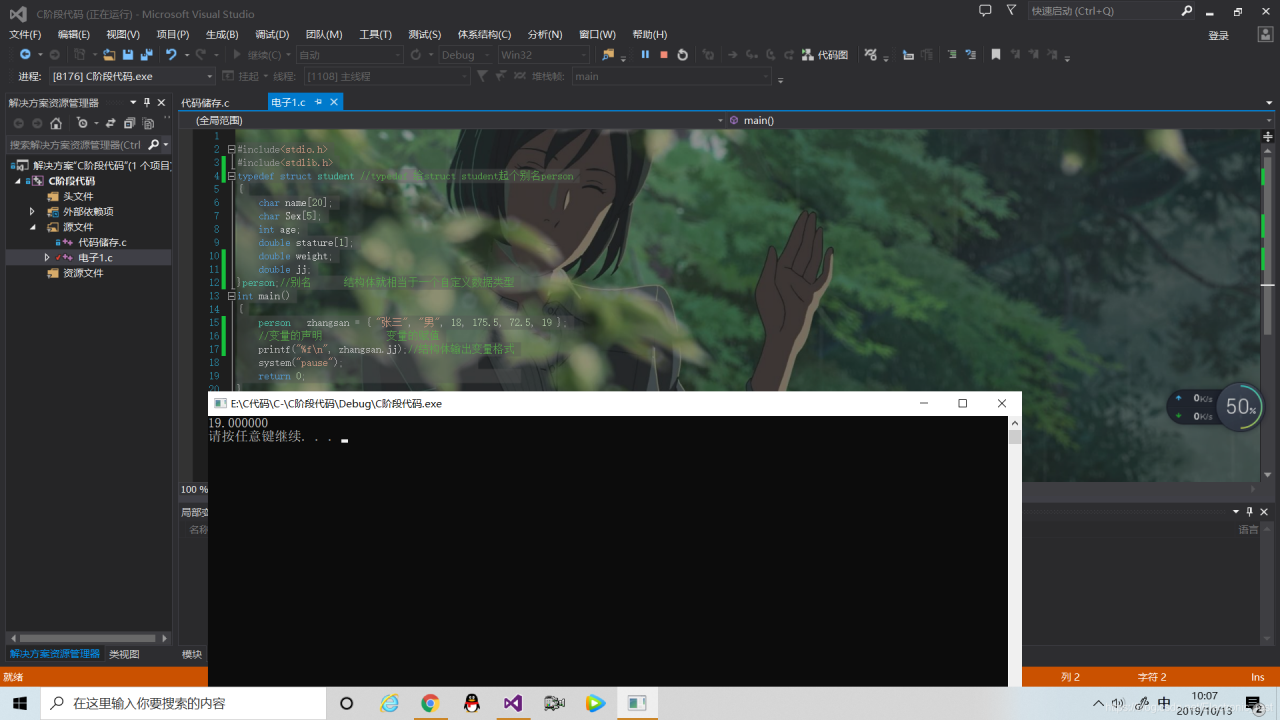Close the Solution Explorer panel
Image resolution: width=1280 pixels, height=720 pixels.
click(x=162, y=102)
